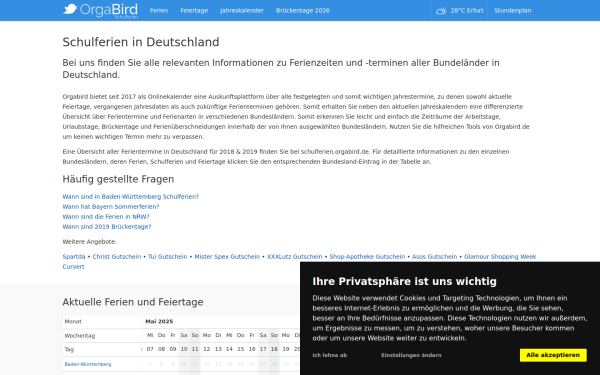Open 'Wann sind die Ferien in NRW?' link

pyautogui.click(x=106, y=217)
